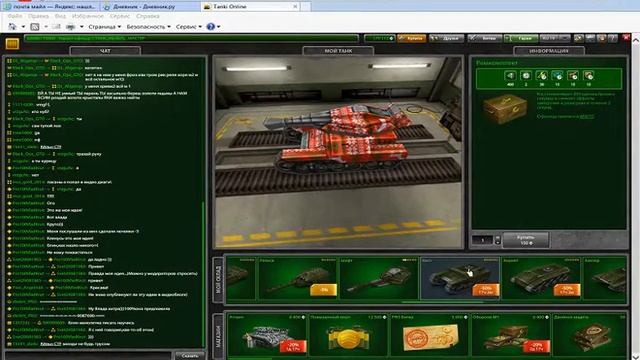
Task: Click the kit icon labeled 30
Action: click(542, 76)
